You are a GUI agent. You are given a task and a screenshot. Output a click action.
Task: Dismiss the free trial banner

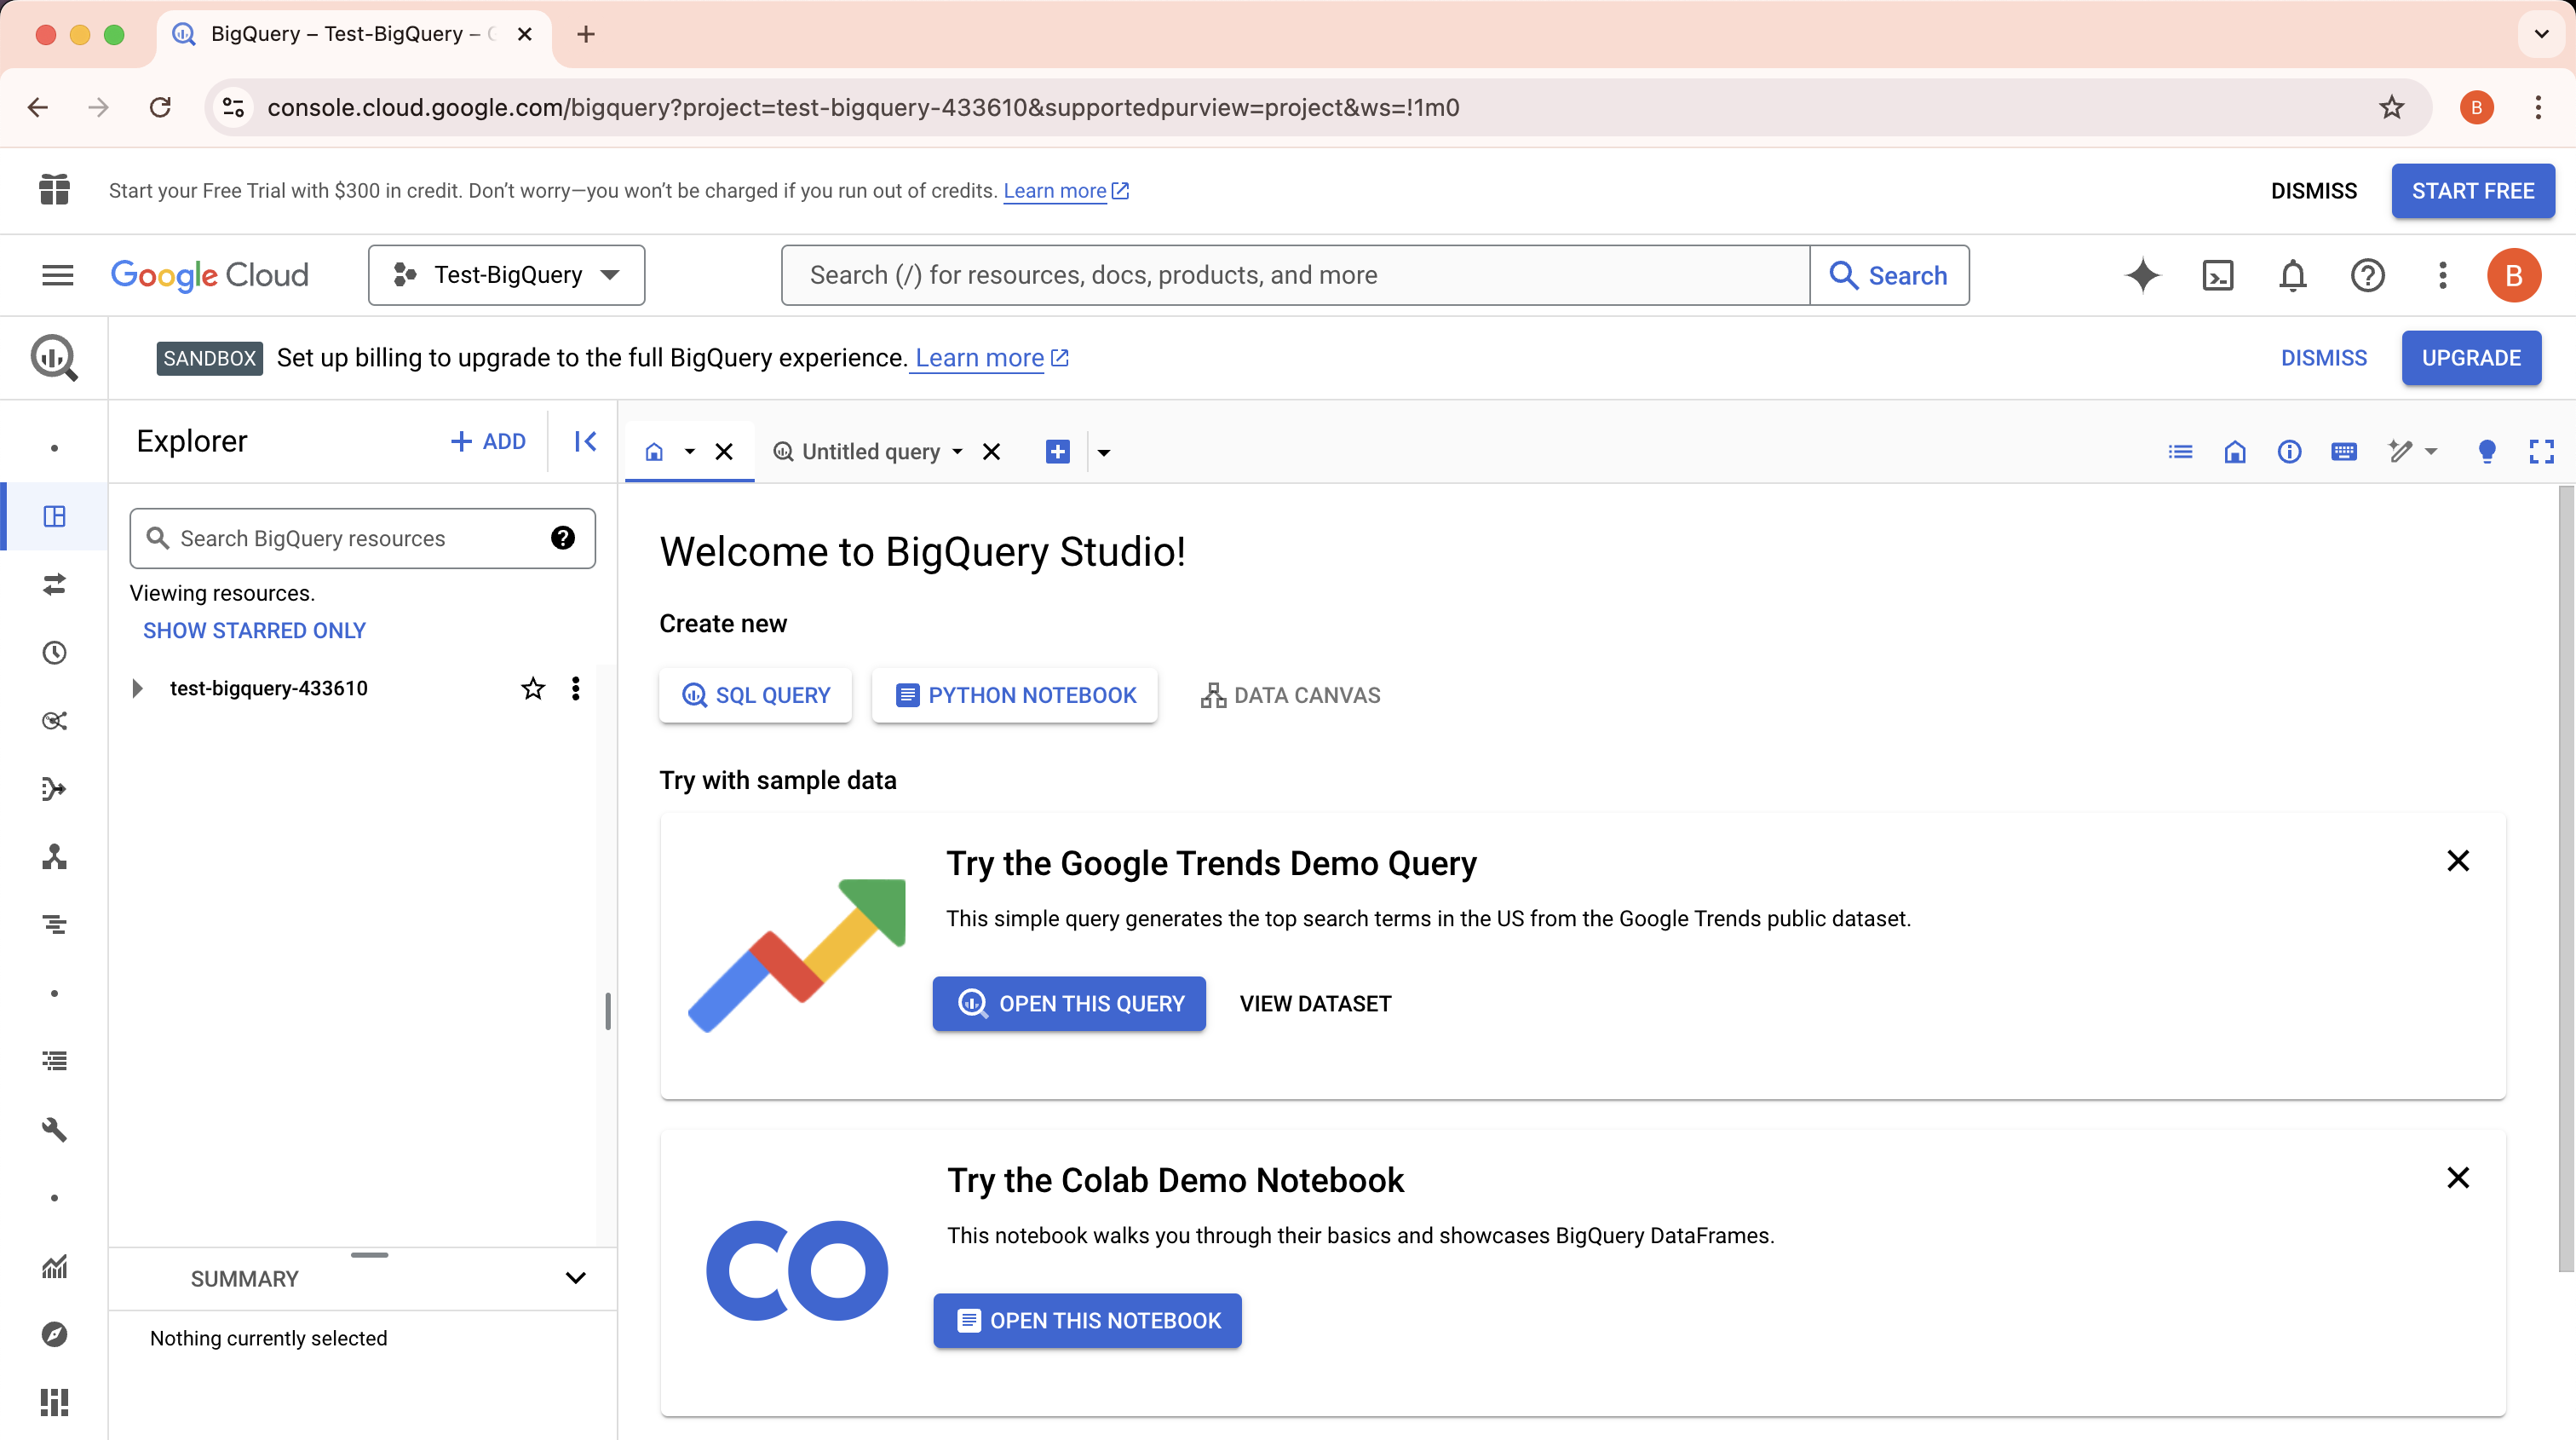[2313, 190]
